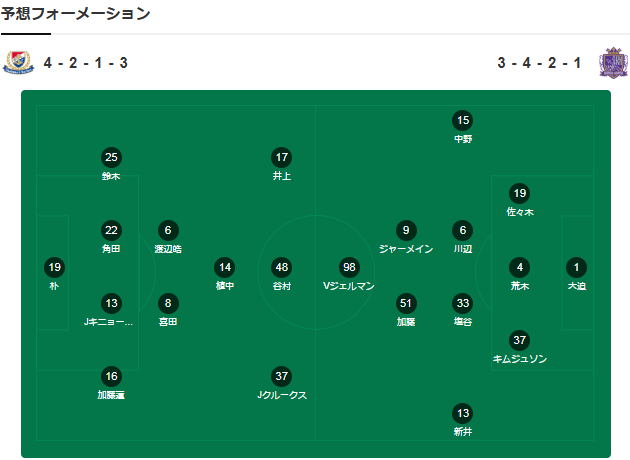The width and height of the screenshot is (630, 460).
Task: Click number 25 player circle for 鈴木
Action: (x=111, y=157)
